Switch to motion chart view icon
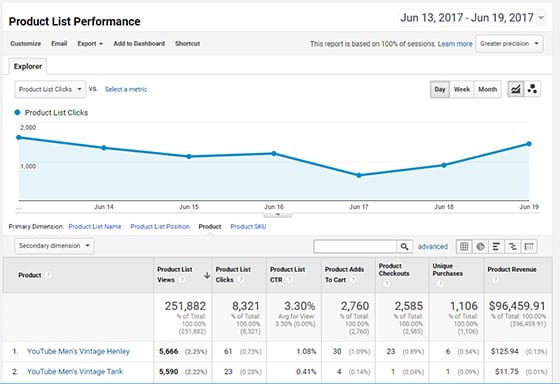 [532, 89]
